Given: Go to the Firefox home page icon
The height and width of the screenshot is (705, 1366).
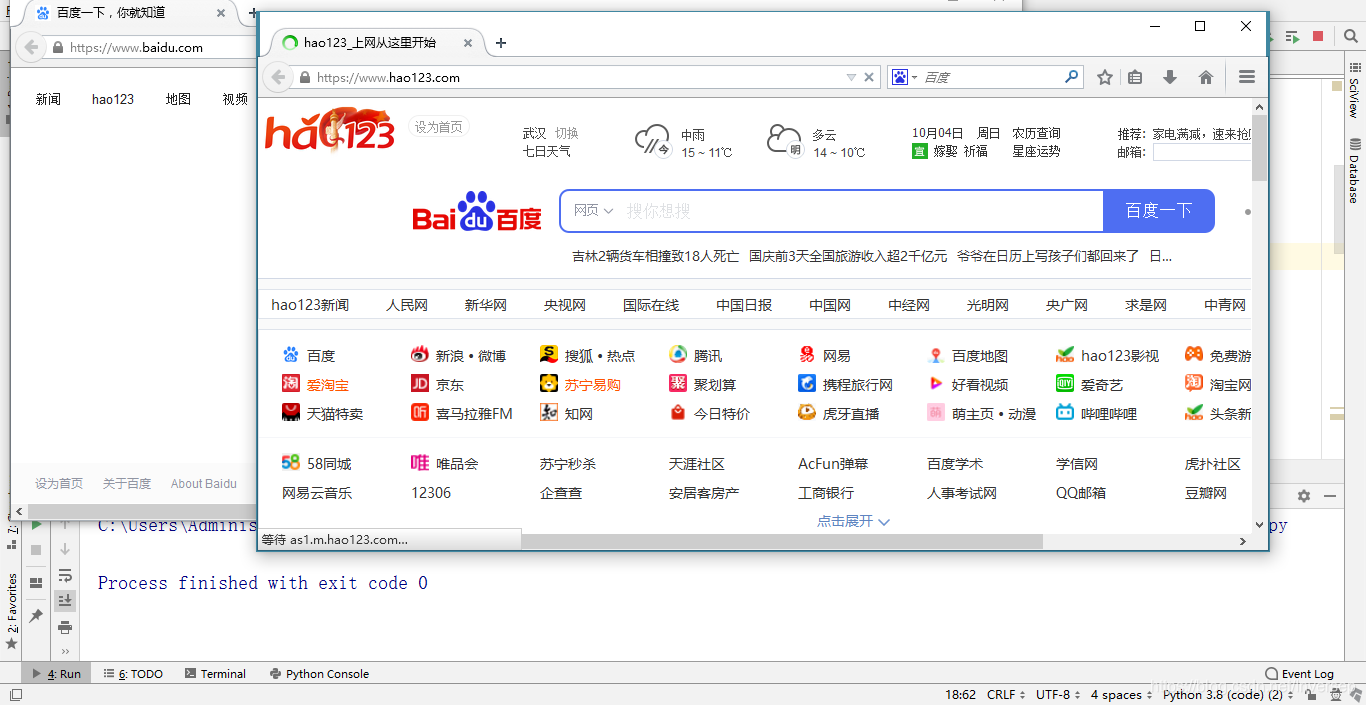Looking at the screenshot, I should click(1206, 77).
